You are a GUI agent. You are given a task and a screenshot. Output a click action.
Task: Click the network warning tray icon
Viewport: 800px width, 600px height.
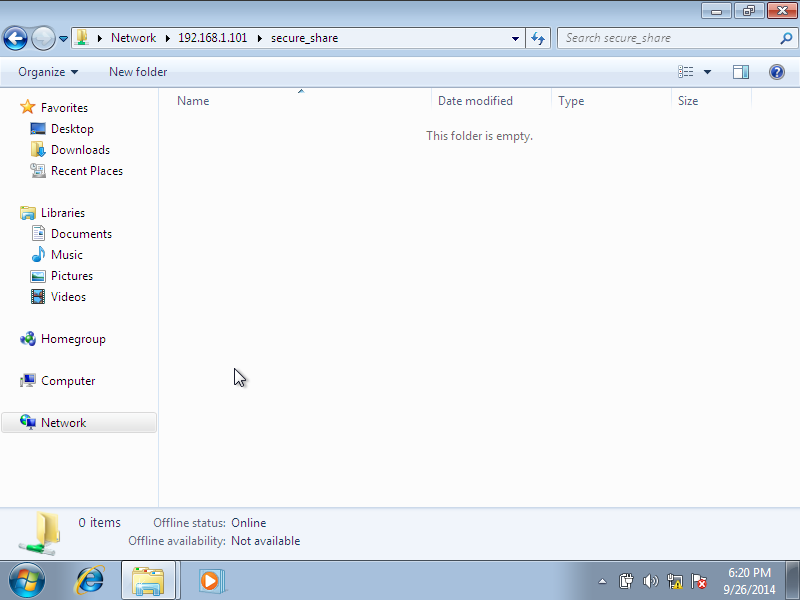[675, 581]
